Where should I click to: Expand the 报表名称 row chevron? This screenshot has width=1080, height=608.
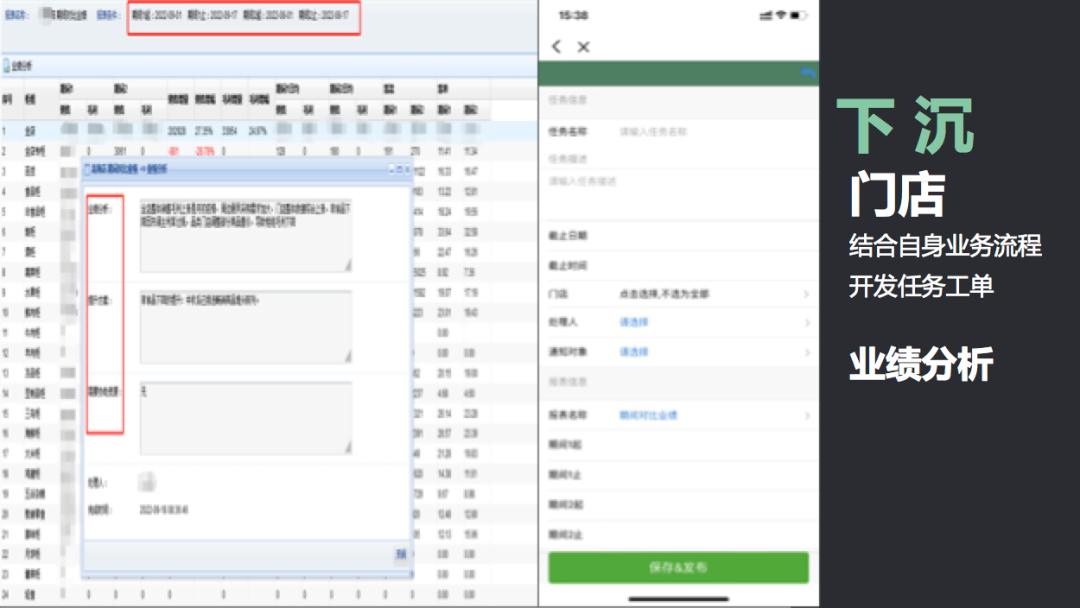tap(806, 416)
